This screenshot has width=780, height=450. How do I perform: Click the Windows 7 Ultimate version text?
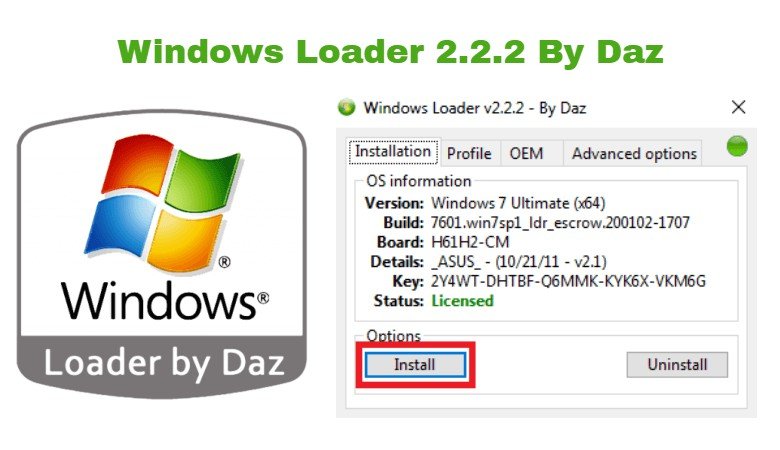tap(518, 203)
